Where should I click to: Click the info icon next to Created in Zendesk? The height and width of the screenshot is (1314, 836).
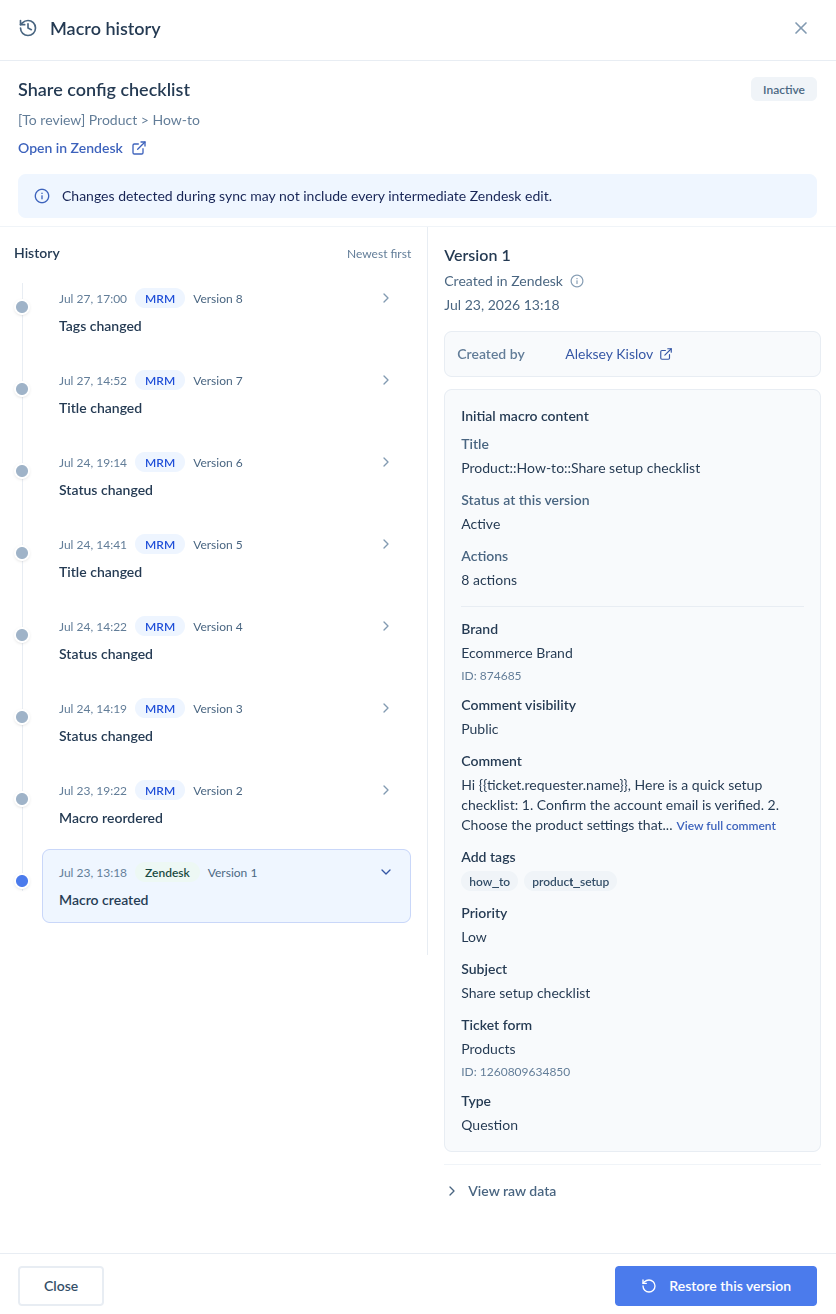577,281
